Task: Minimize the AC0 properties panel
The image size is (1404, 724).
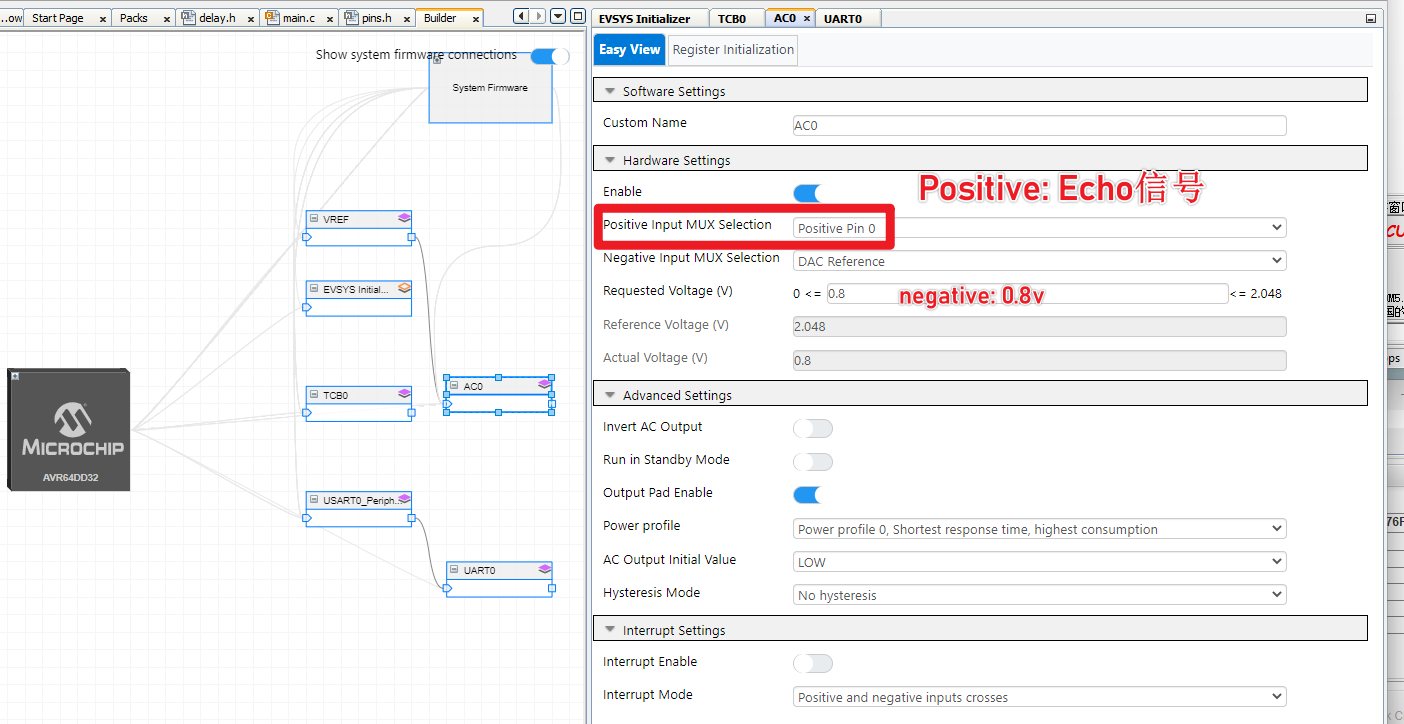Action: pos(1370,18)
